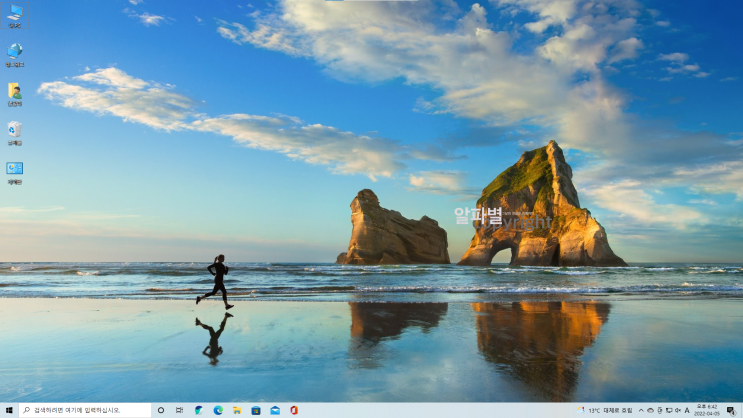
Task: Open Cortana from the taskbar
Action: coord(161,410)
